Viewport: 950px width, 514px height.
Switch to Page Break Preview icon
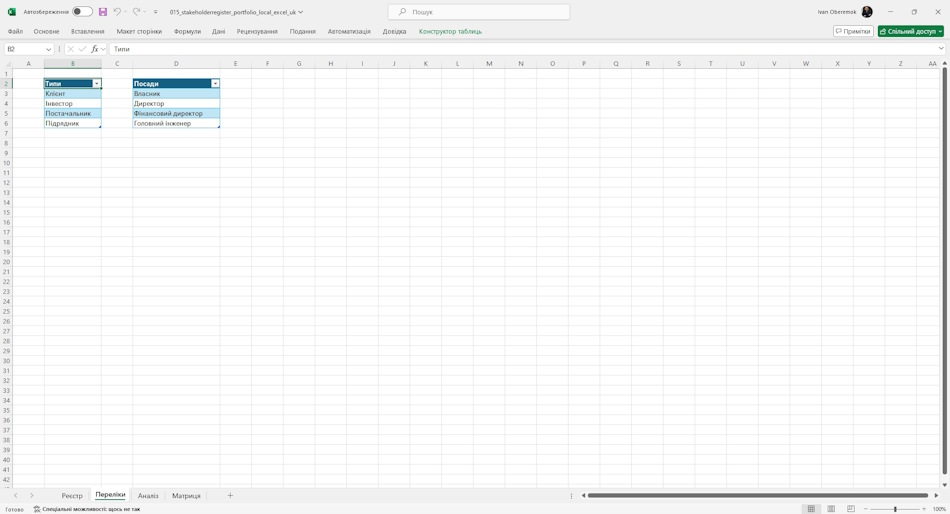[851, 509]
